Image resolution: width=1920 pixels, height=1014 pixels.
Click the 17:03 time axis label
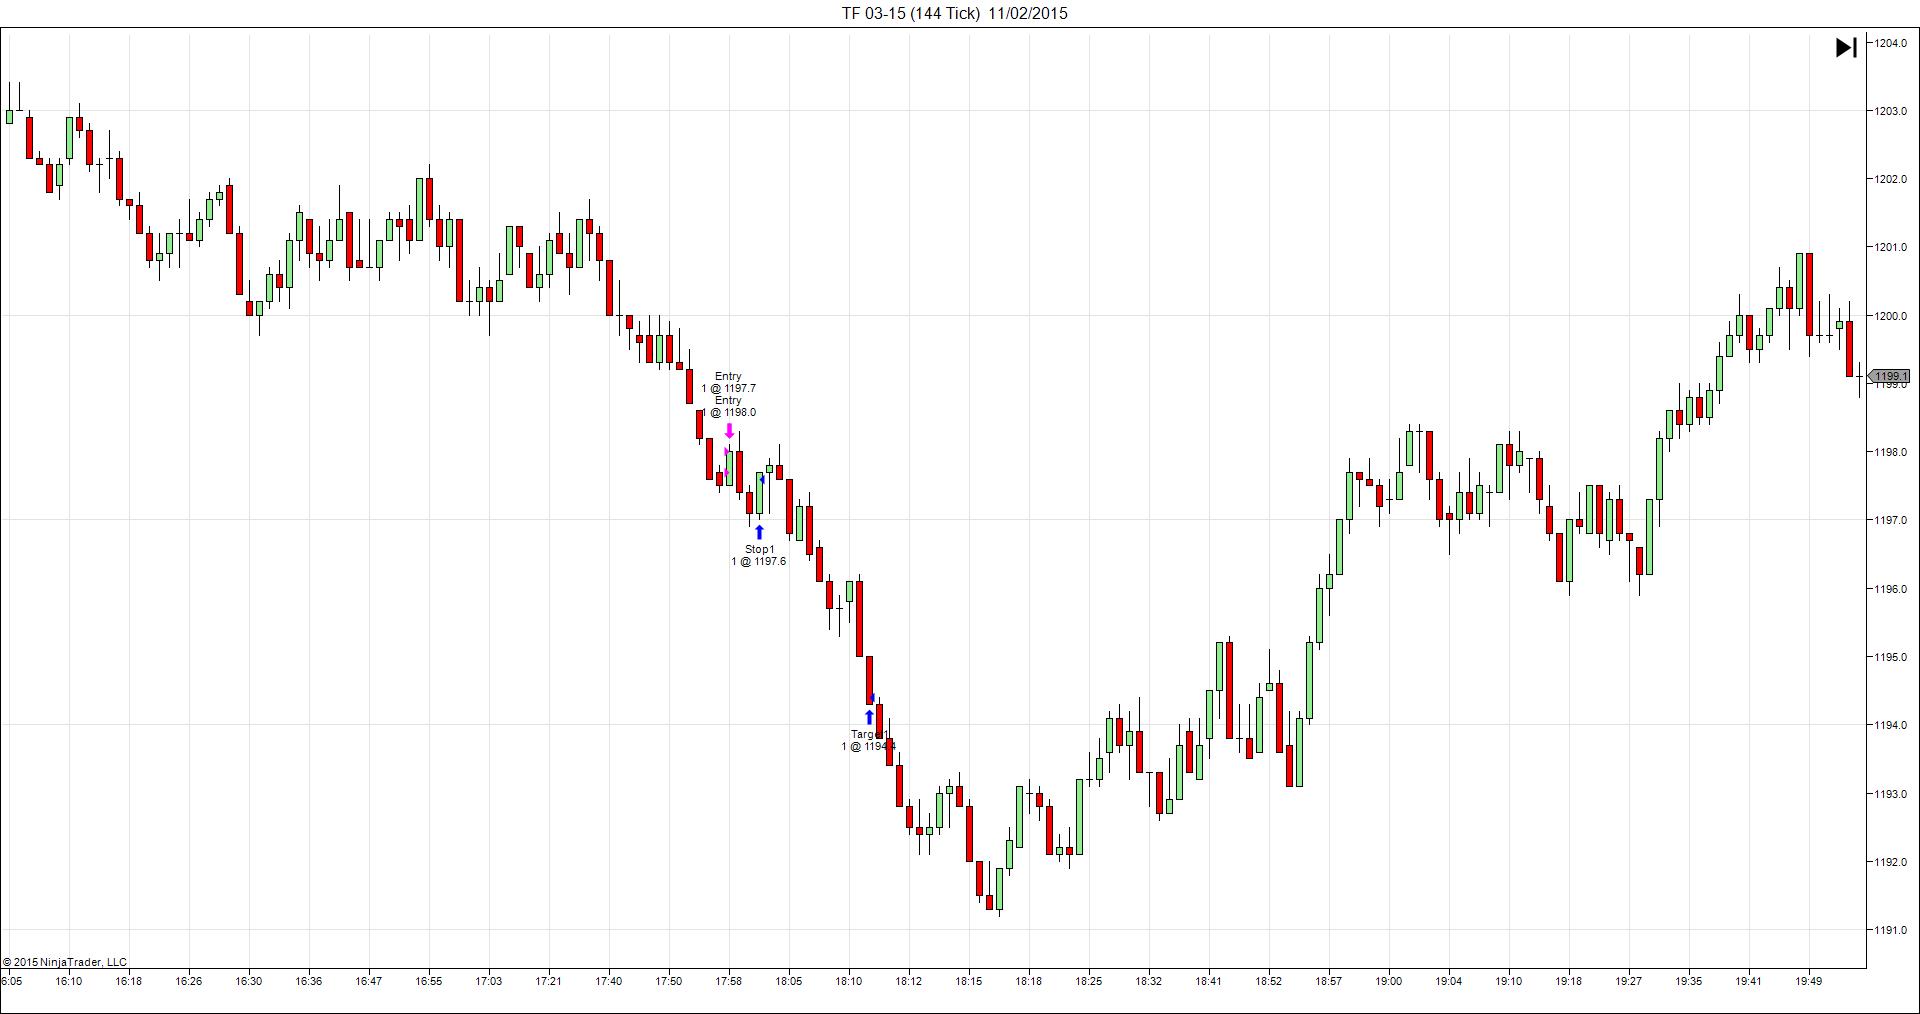489,981
